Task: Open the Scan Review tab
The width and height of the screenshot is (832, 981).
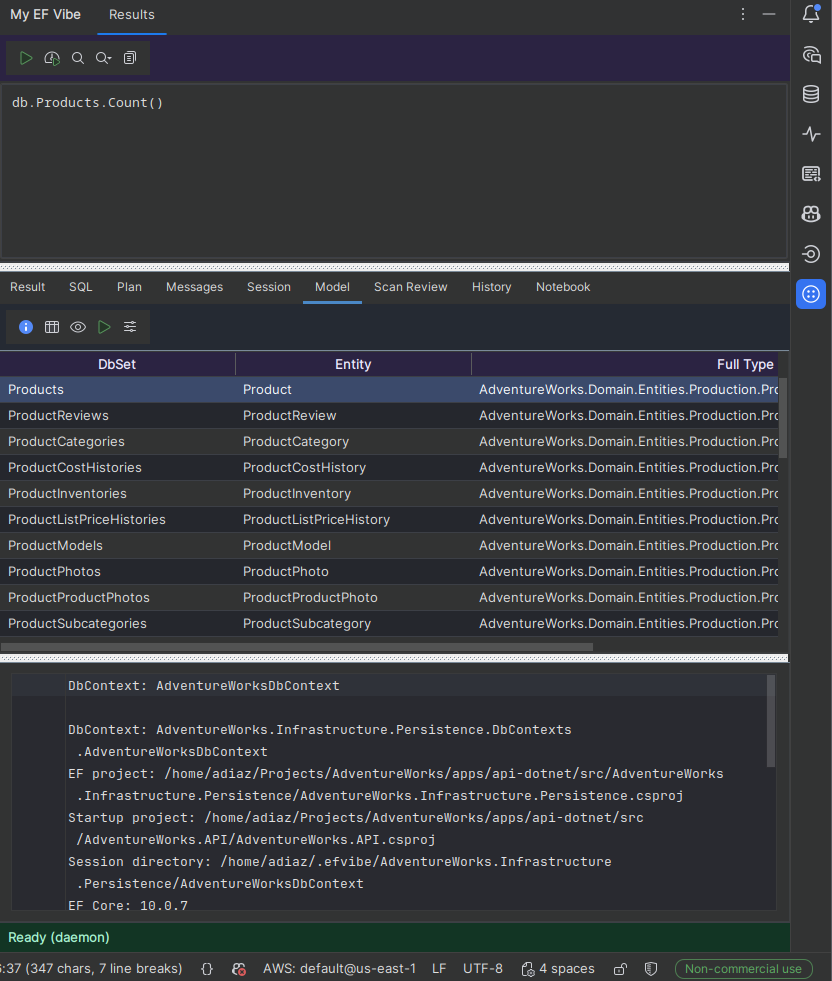Action: click(410, 287)
